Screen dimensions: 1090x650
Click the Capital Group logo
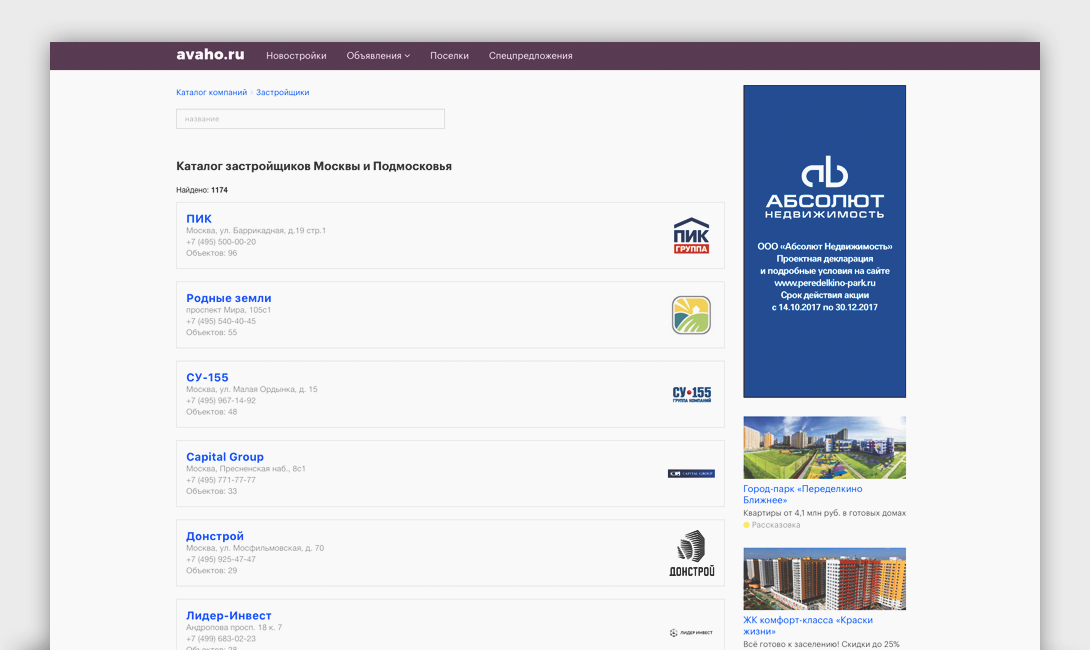[691, 473]
